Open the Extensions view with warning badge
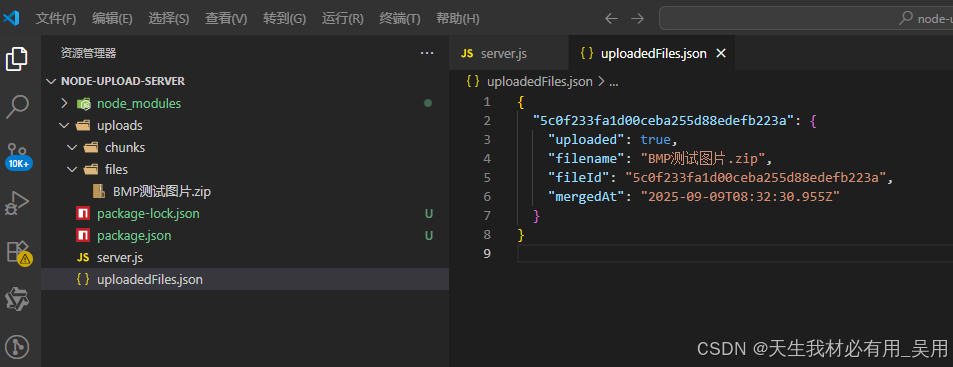This screenshot has height=367, width=953. click(18, 253)
